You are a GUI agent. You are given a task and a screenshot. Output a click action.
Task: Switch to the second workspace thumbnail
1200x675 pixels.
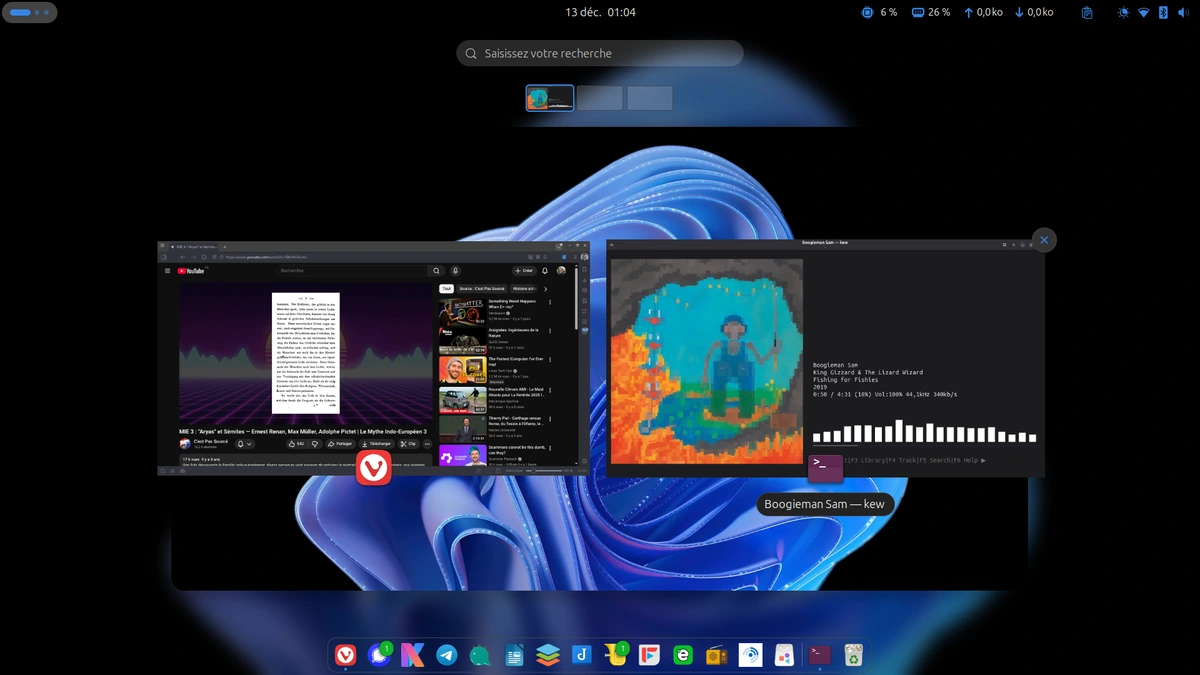pyautogui.click(x=600, y=98)
